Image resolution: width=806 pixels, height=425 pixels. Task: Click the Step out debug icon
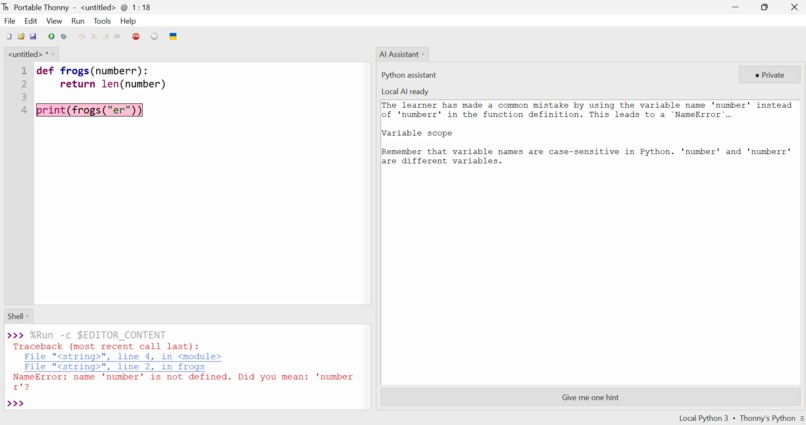pos(105,36)
